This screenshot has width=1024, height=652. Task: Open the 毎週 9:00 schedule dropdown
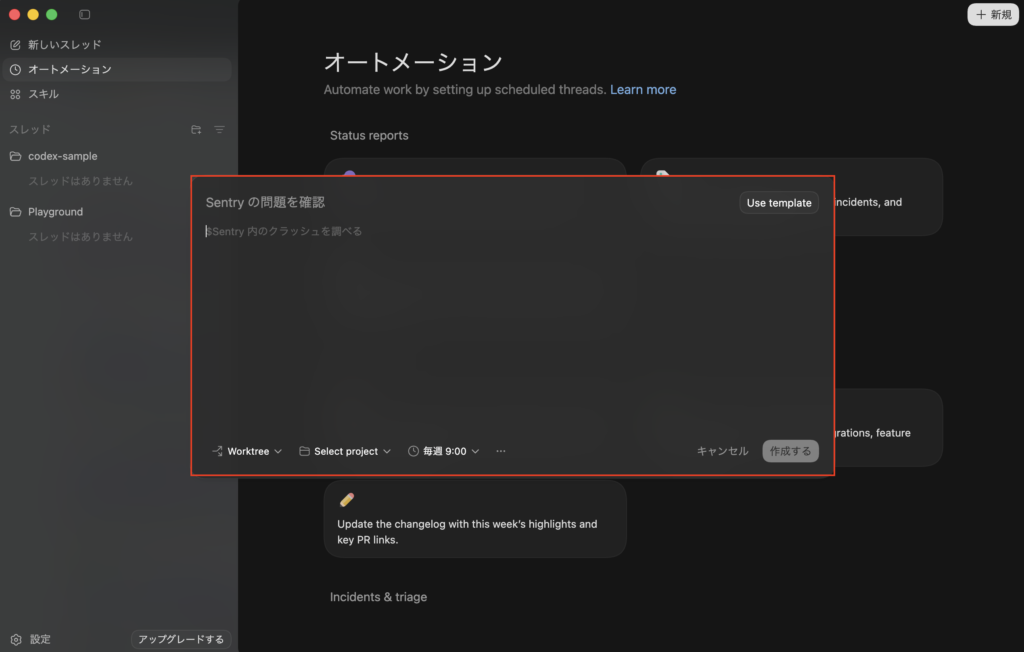tap(444, 451)
